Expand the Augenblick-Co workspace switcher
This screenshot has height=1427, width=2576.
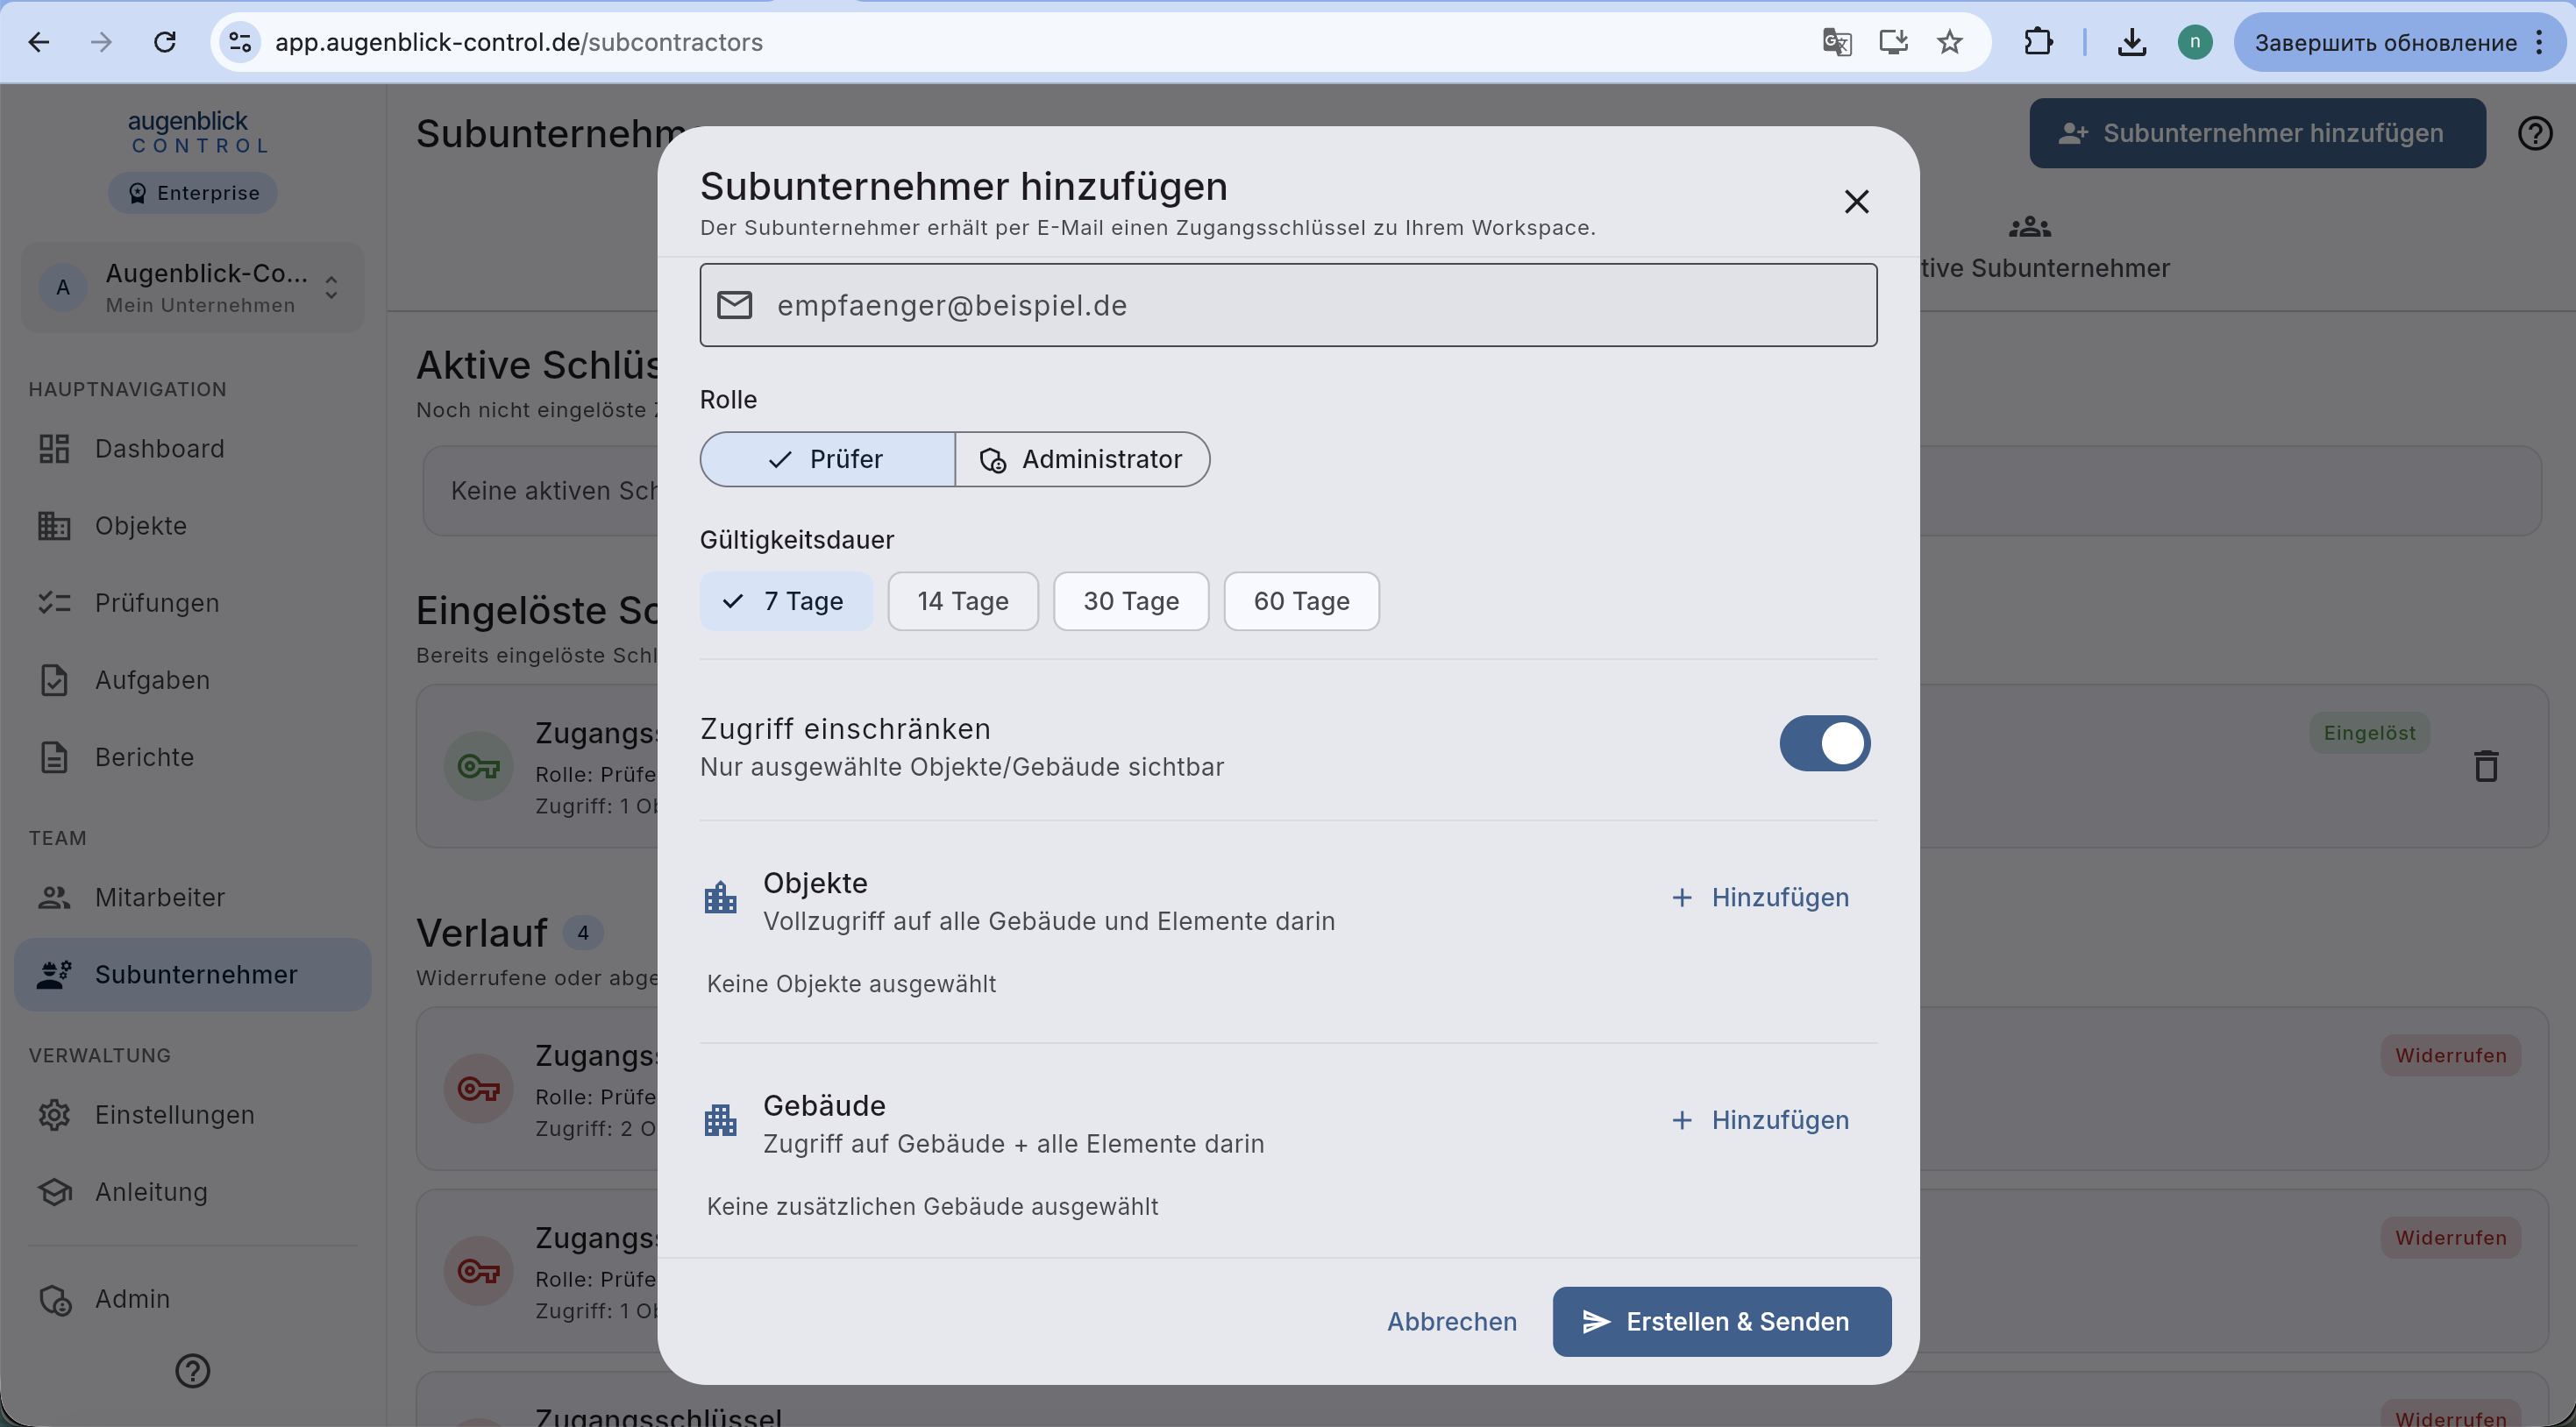tap(192, 288)
